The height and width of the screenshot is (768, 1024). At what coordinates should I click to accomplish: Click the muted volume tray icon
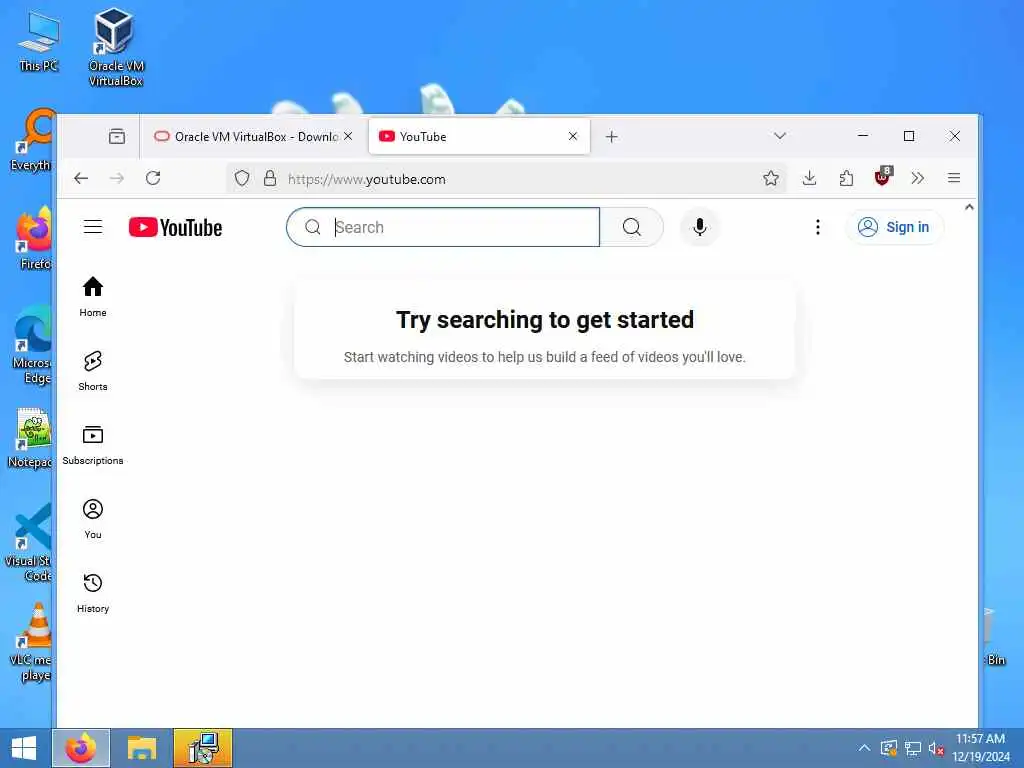tap(936, 748)
